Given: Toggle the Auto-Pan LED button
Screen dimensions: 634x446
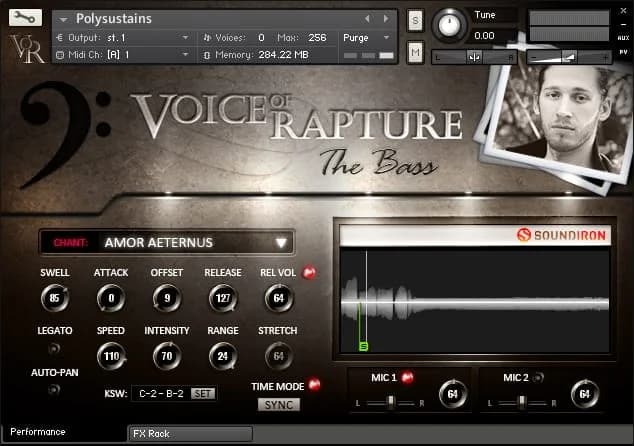Looking at the screenshot, I should pos(54,389).
